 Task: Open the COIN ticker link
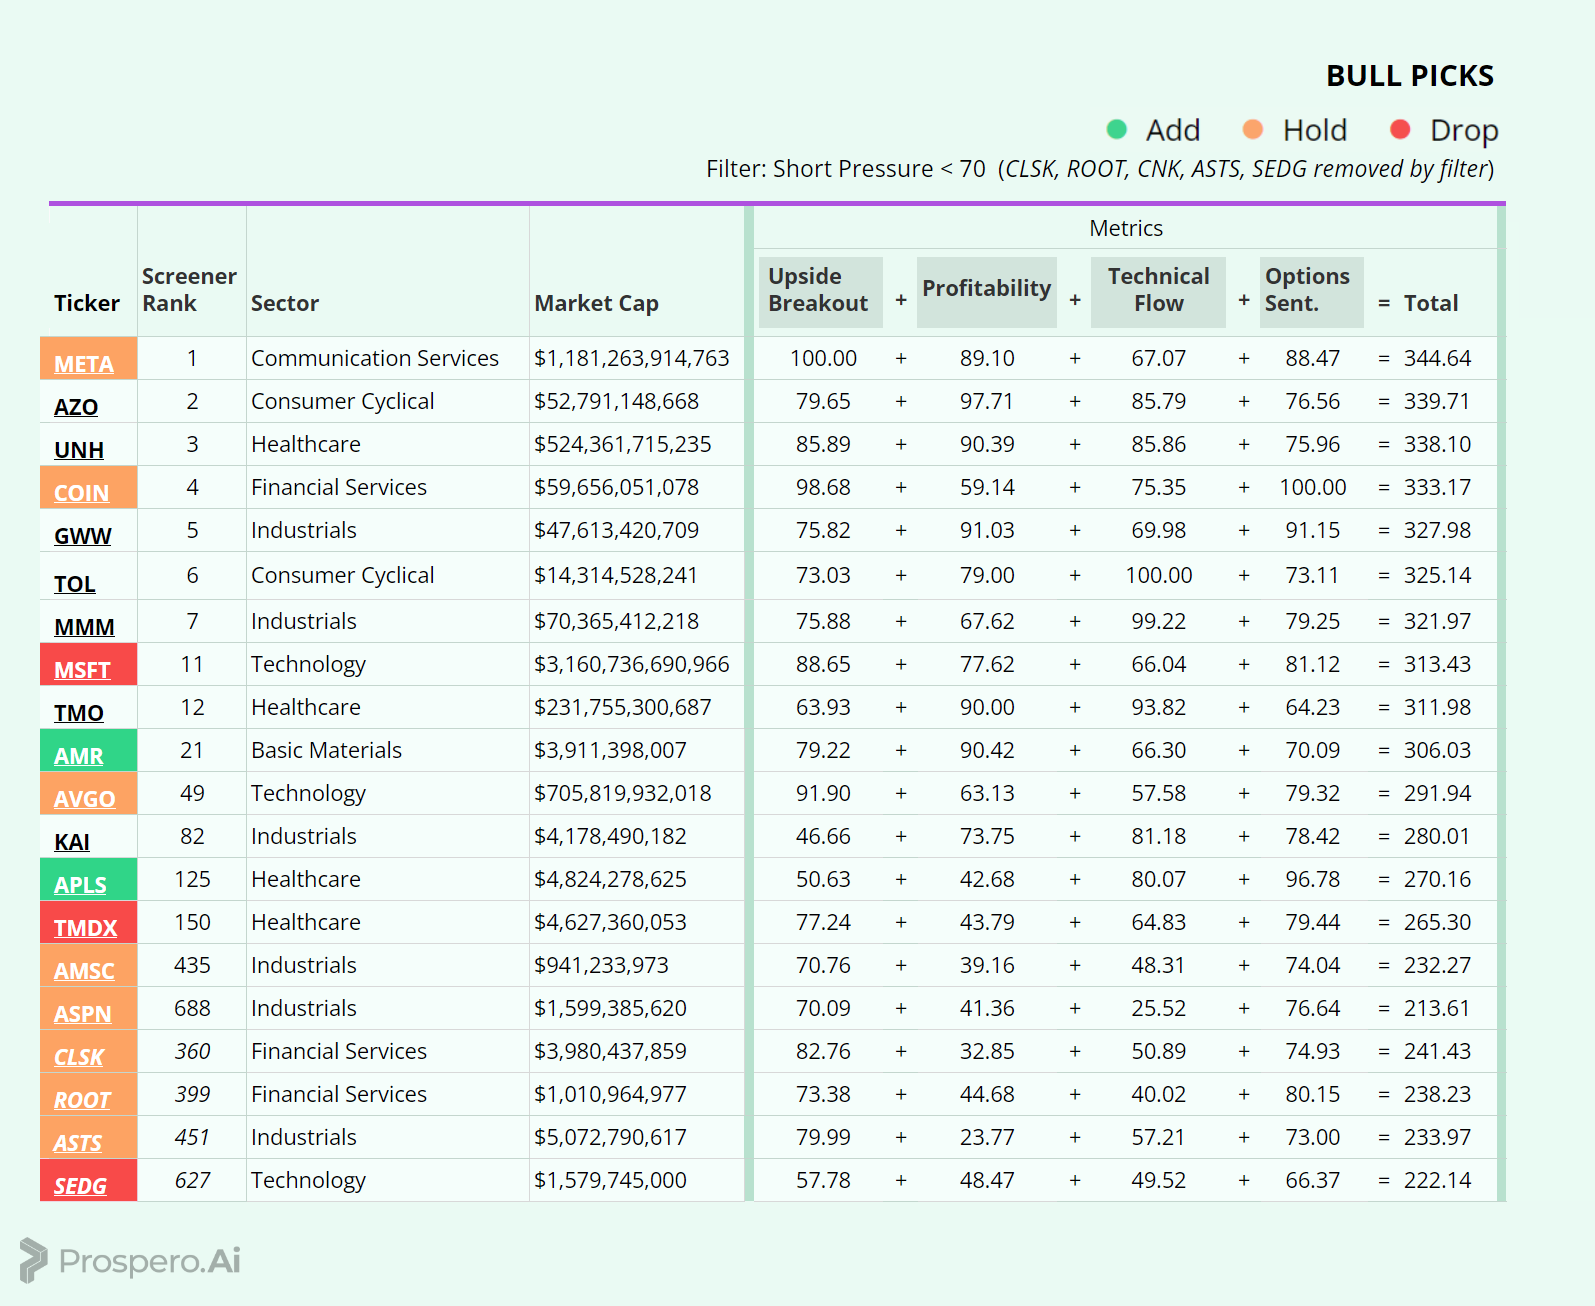point(81,493)
